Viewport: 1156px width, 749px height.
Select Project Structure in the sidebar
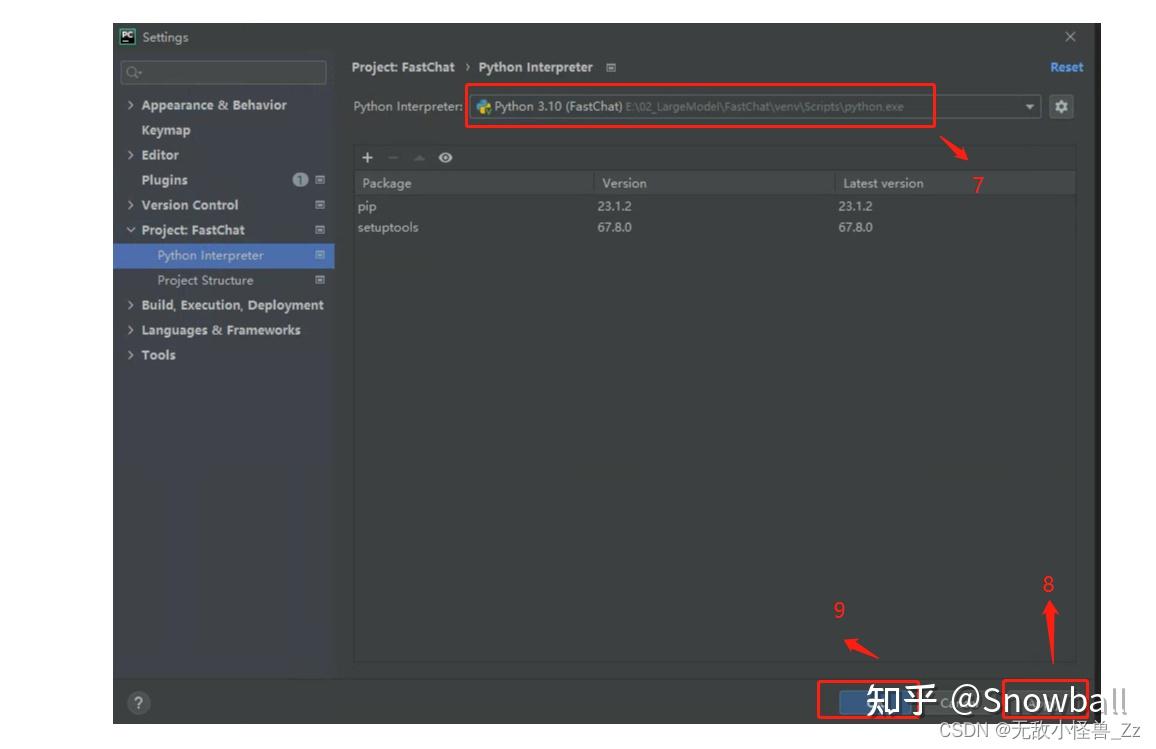(208, 280)
